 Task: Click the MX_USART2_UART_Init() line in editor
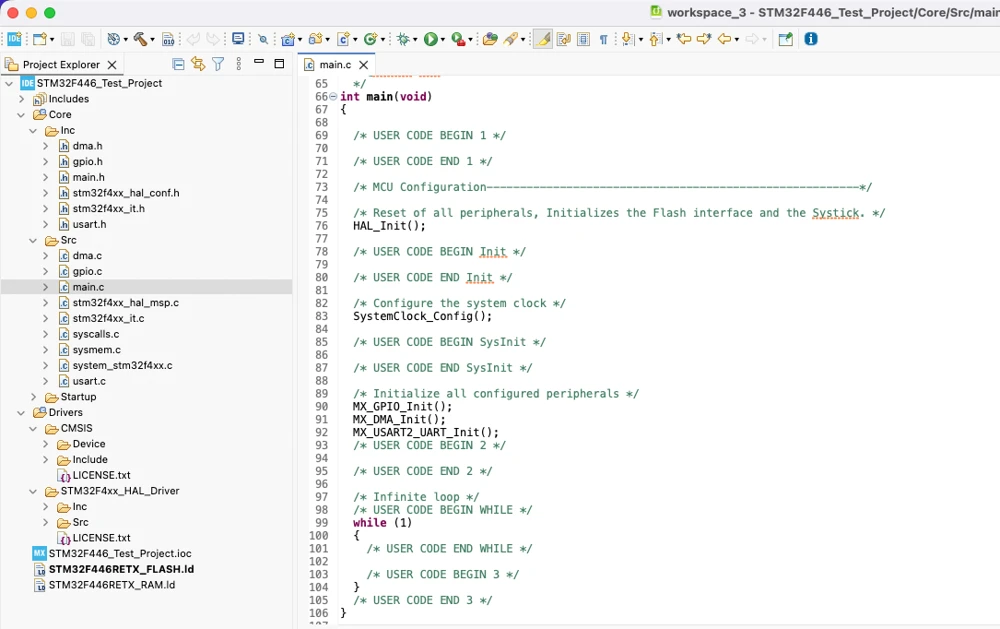tap(425, 433)
